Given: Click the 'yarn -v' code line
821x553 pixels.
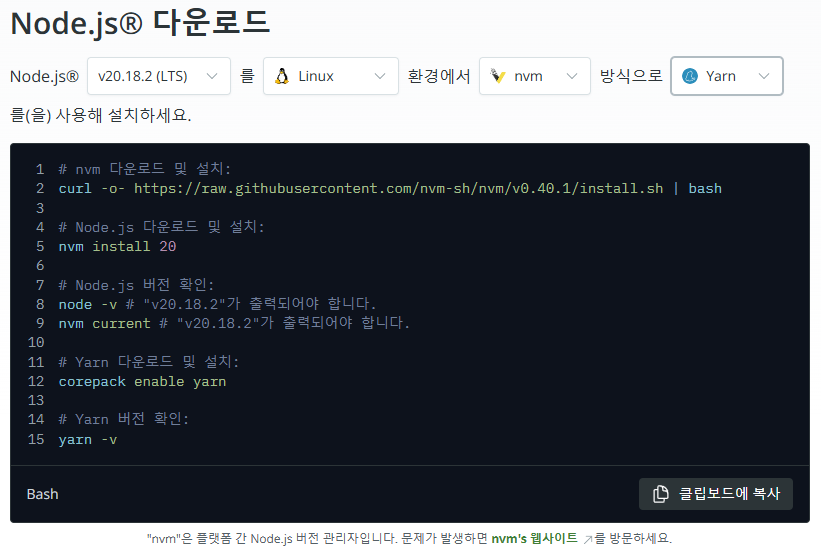Looking at the screenshot, I should tap(88, 439).
